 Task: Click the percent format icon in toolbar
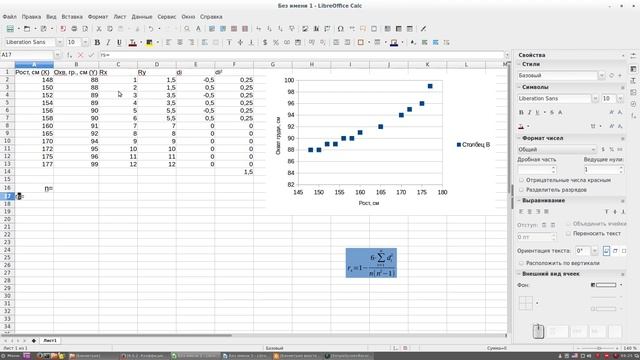[x=276, y=42]
